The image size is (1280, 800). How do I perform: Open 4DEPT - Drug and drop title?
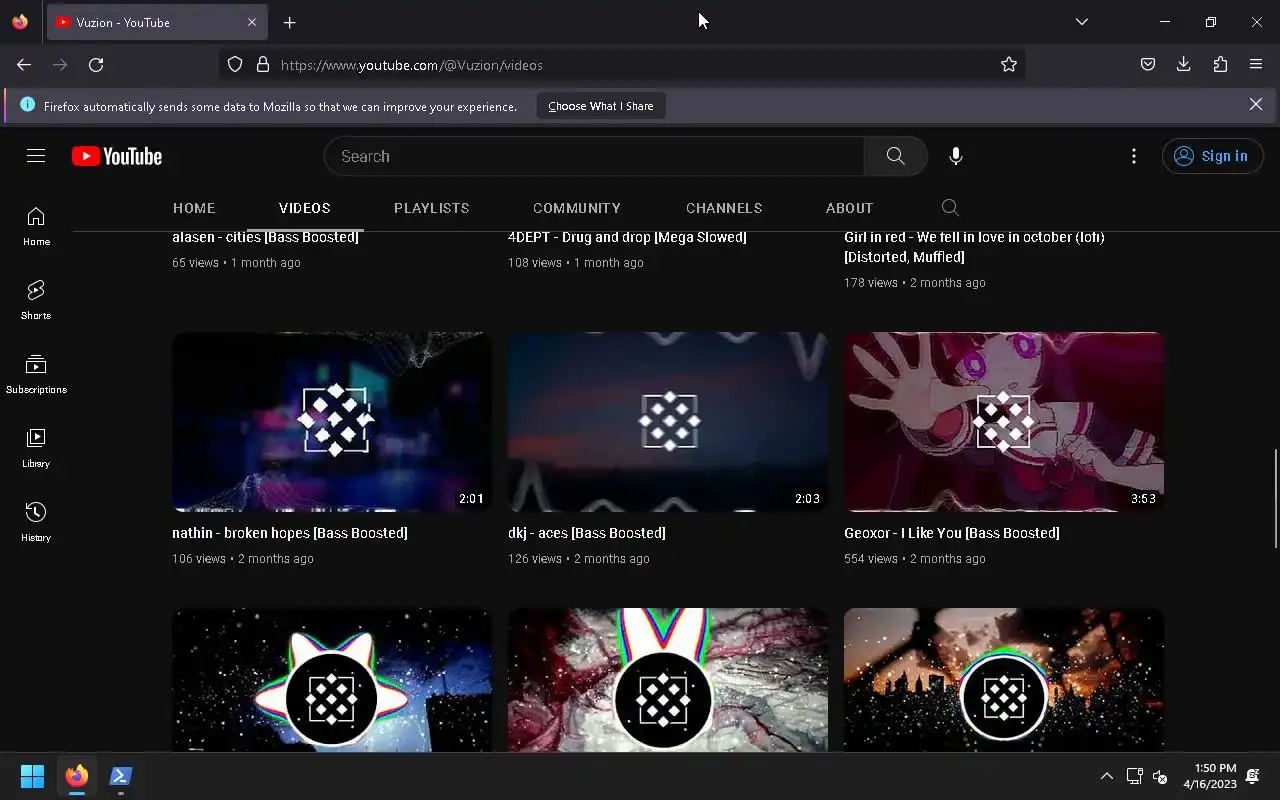[x=627, y=238]
